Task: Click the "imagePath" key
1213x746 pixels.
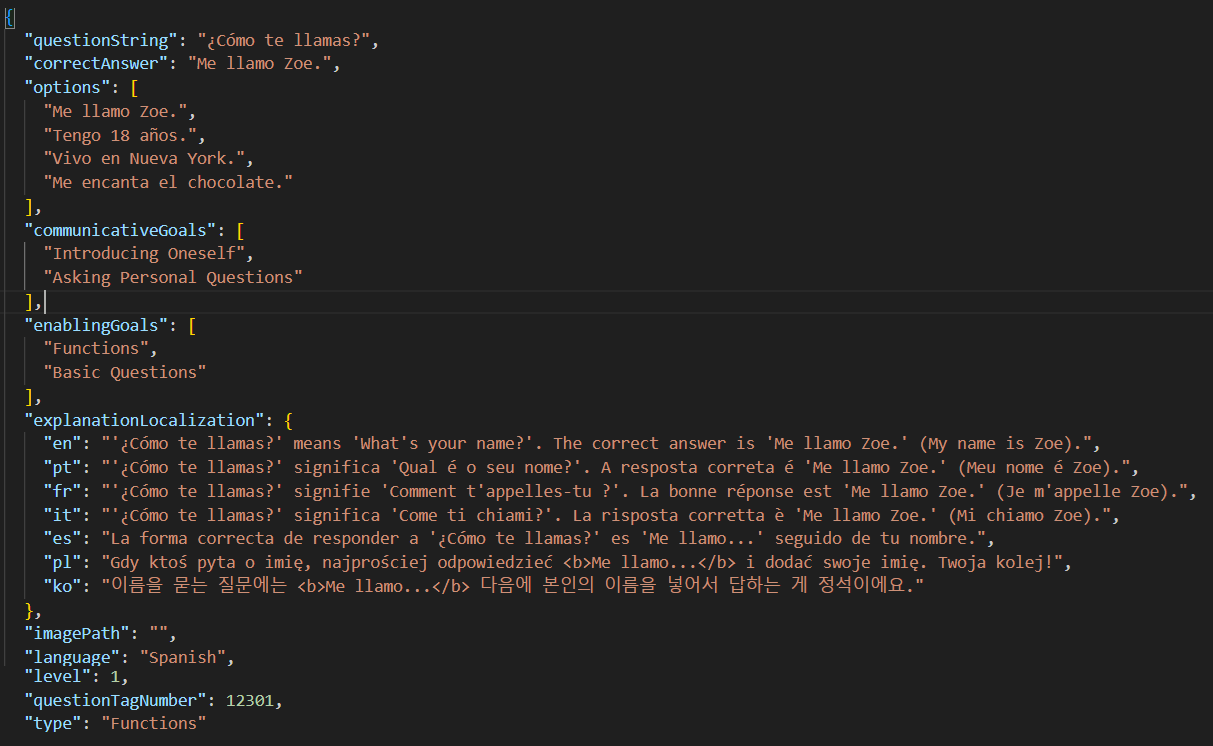Action: click(77, 633)
